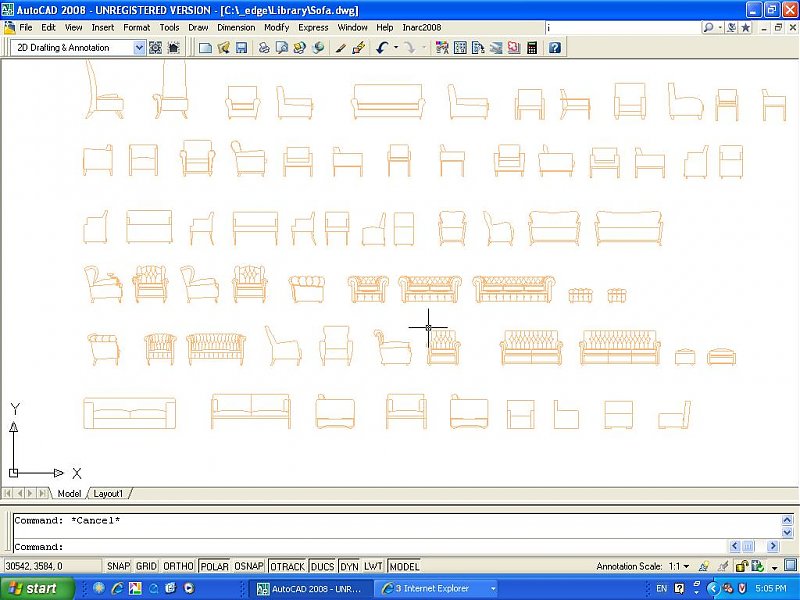
Task: Open the Properties palette icon
Action: [x=442, y=48]
